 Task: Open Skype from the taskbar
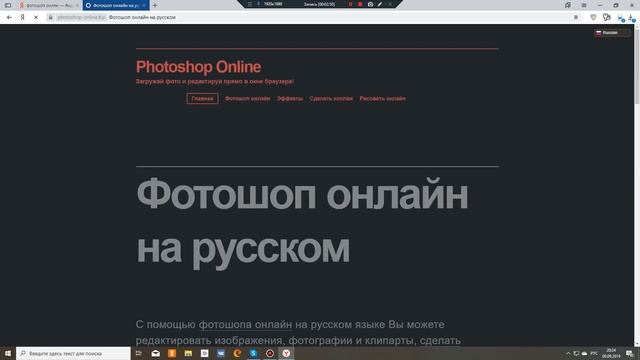tap(253, 353)
